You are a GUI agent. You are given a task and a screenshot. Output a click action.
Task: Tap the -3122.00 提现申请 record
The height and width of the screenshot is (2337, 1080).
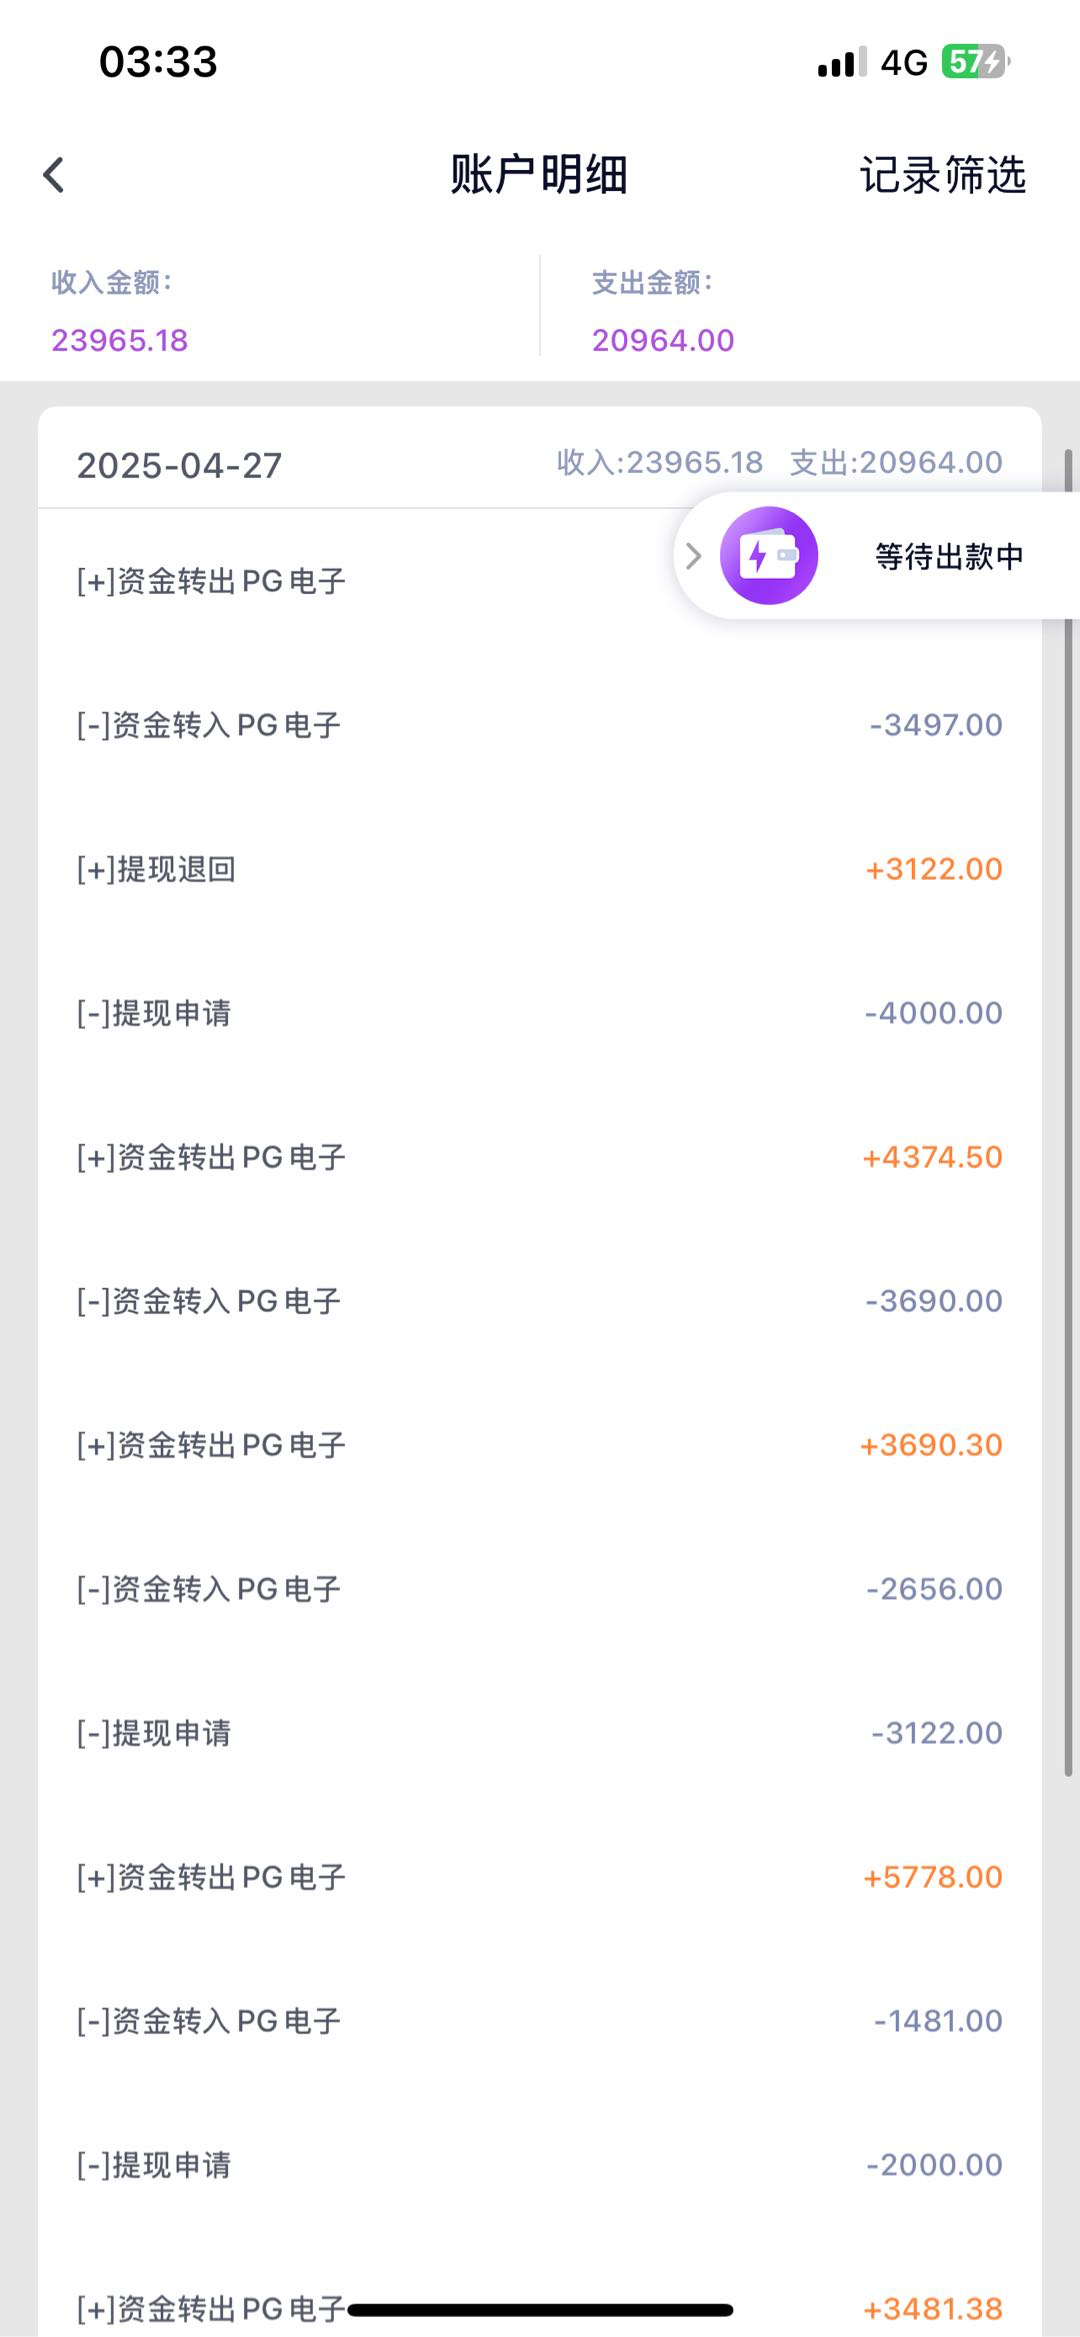pos(540,1733)
